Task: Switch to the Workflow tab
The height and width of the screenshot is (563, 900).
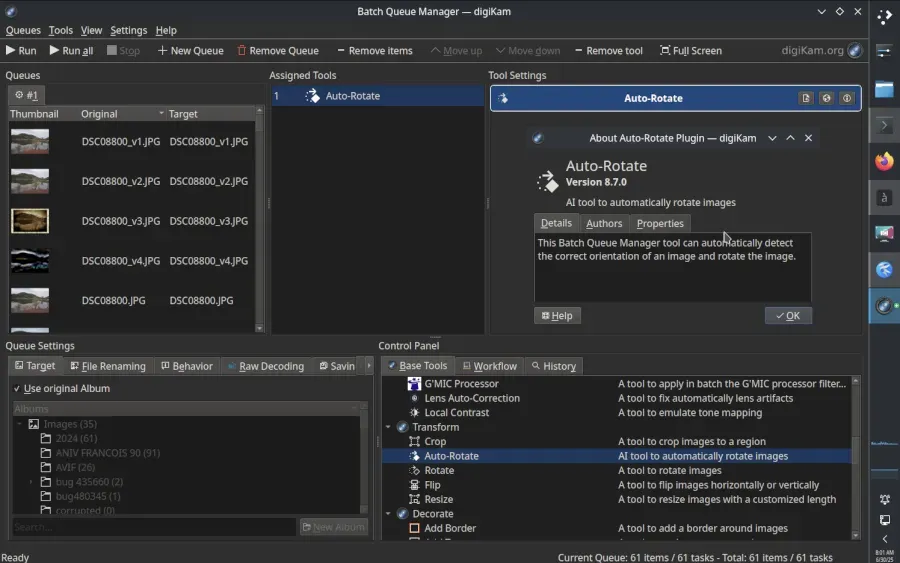Action: coord(490,366)
